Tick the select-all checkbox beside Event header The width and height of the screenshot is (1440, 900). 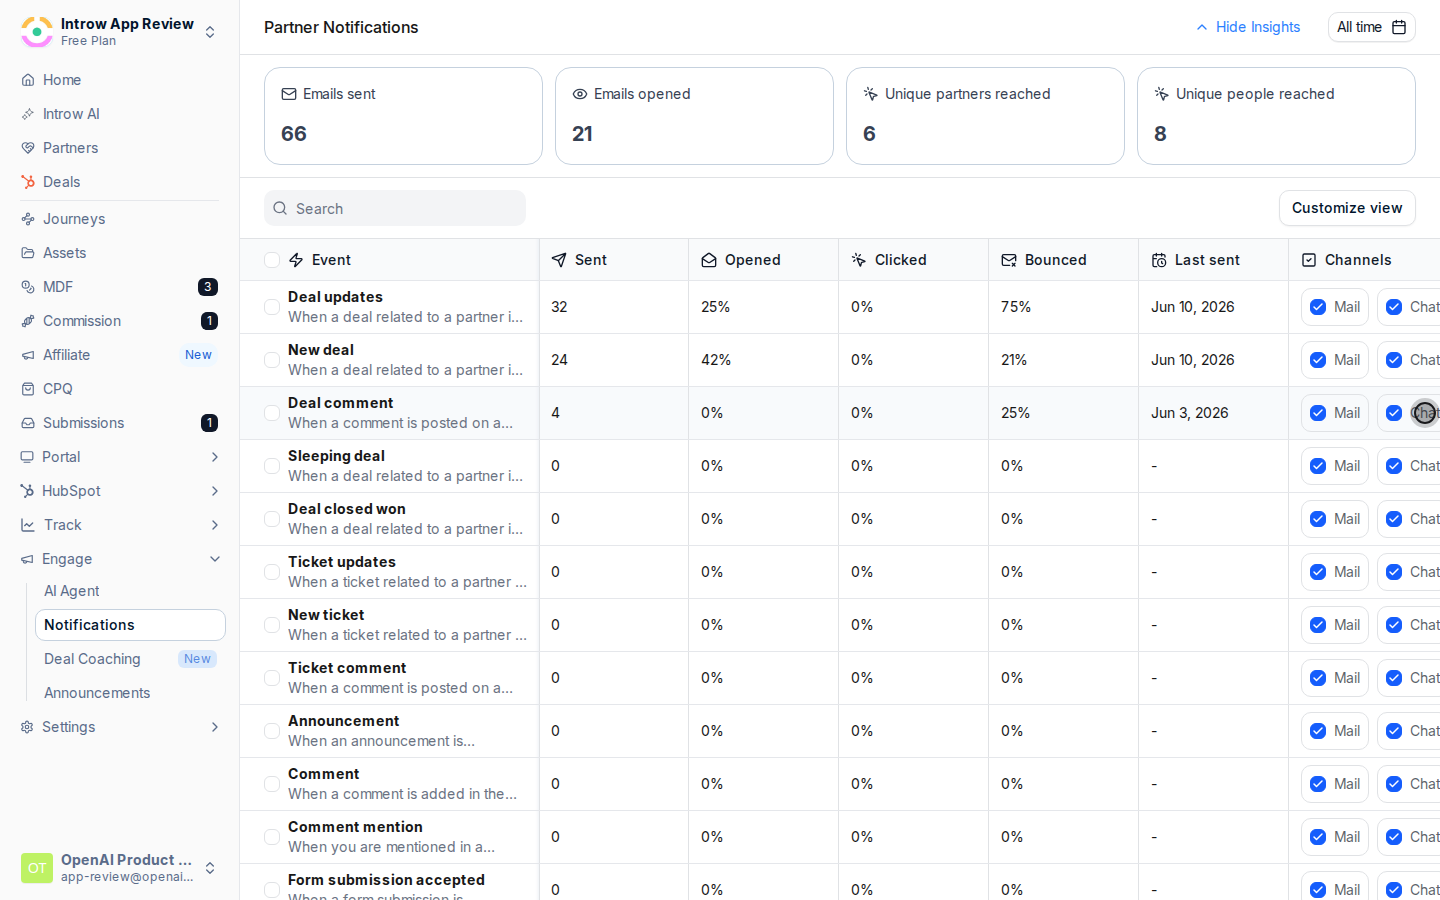click(272, 260)
